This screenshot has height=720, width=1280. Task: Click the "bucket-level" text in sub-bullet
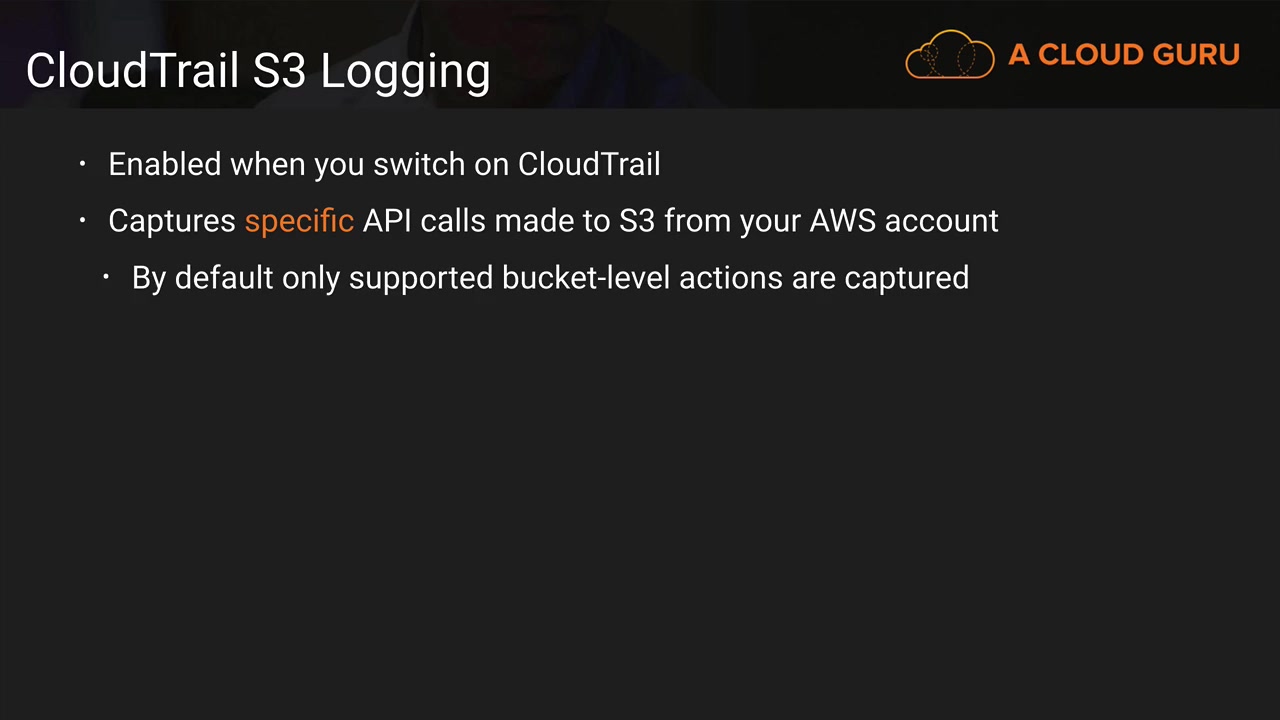tap(585, 278)
